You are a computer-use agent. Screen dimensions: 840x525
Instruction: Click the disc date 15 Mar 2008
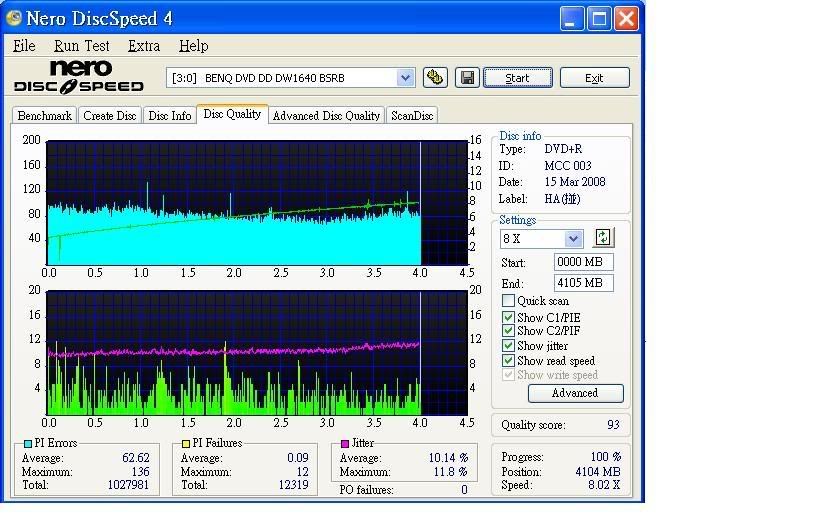tap(575, 182)
